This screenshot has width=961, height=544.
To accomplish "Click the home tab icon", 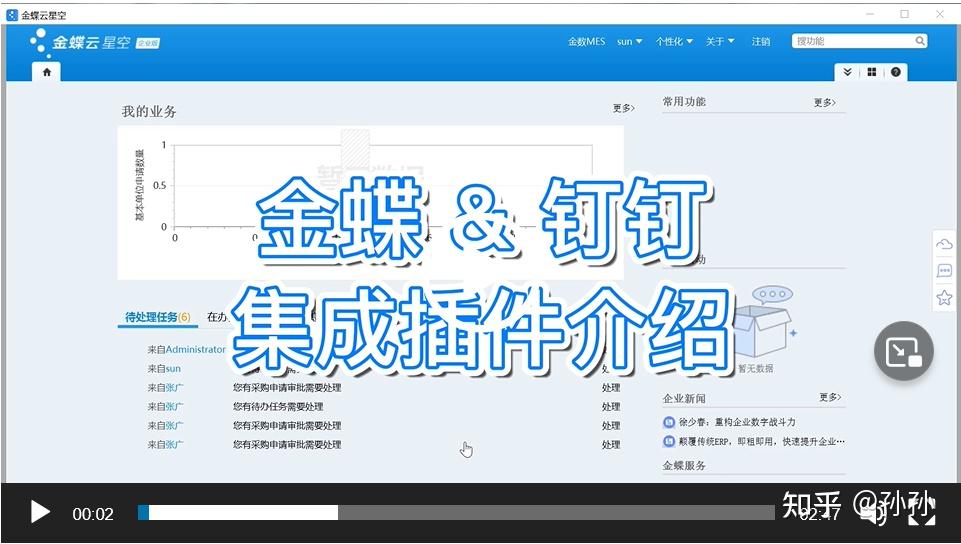I will point(47,72).
